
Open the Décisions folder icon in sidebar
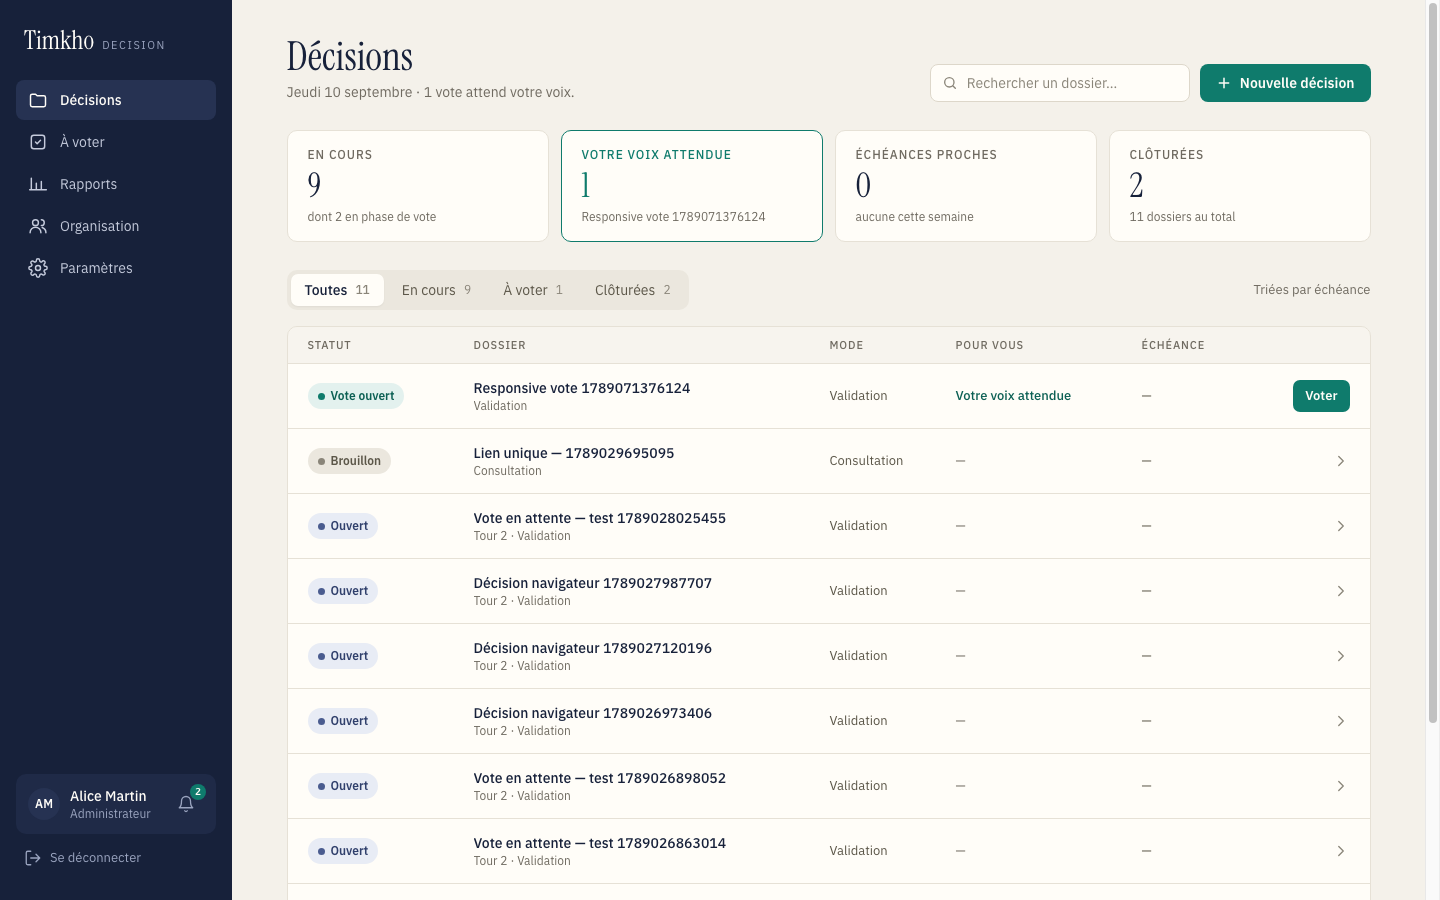pos(38,100)
